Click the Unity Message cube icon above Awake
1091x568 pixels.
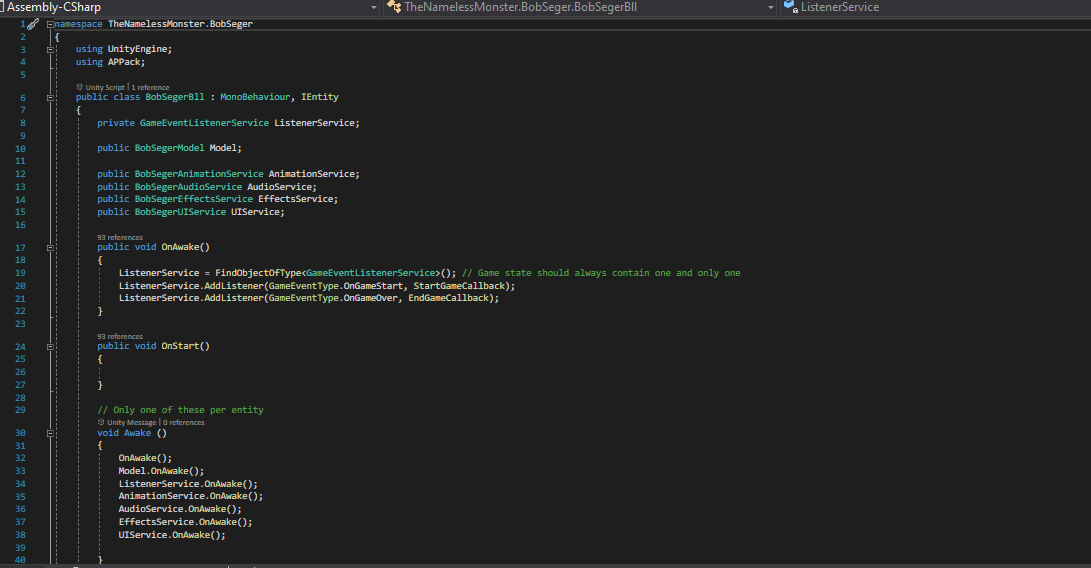click(x=101, y=422)
